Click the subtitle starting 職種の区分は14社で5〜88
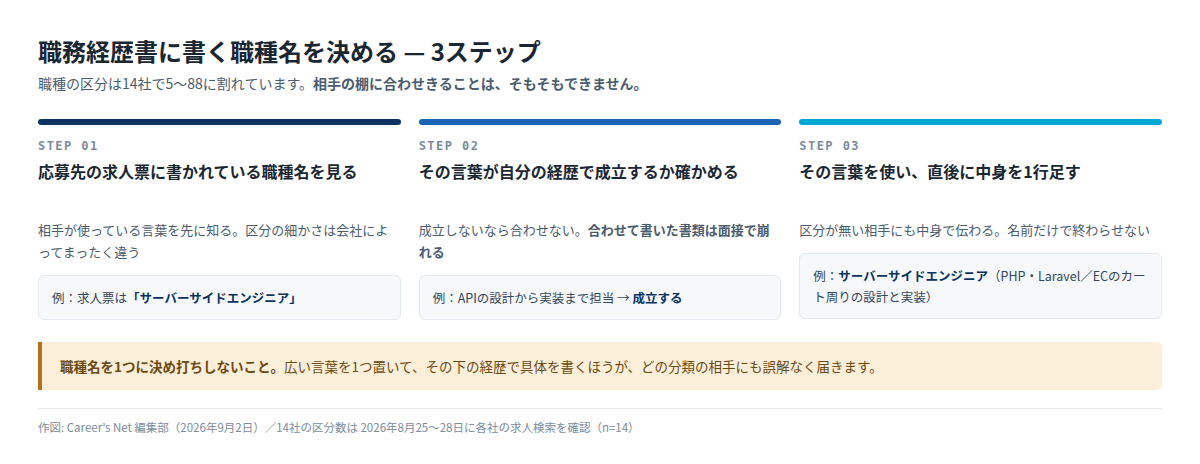The image size is (1200, 464). pyautogui.click(x=339, y=84)
